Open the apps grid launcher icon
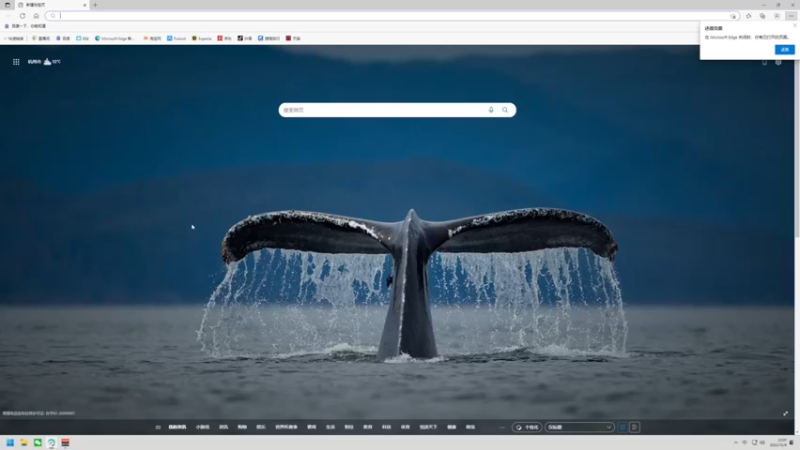800x450 pixels. (x=16, y=62)
